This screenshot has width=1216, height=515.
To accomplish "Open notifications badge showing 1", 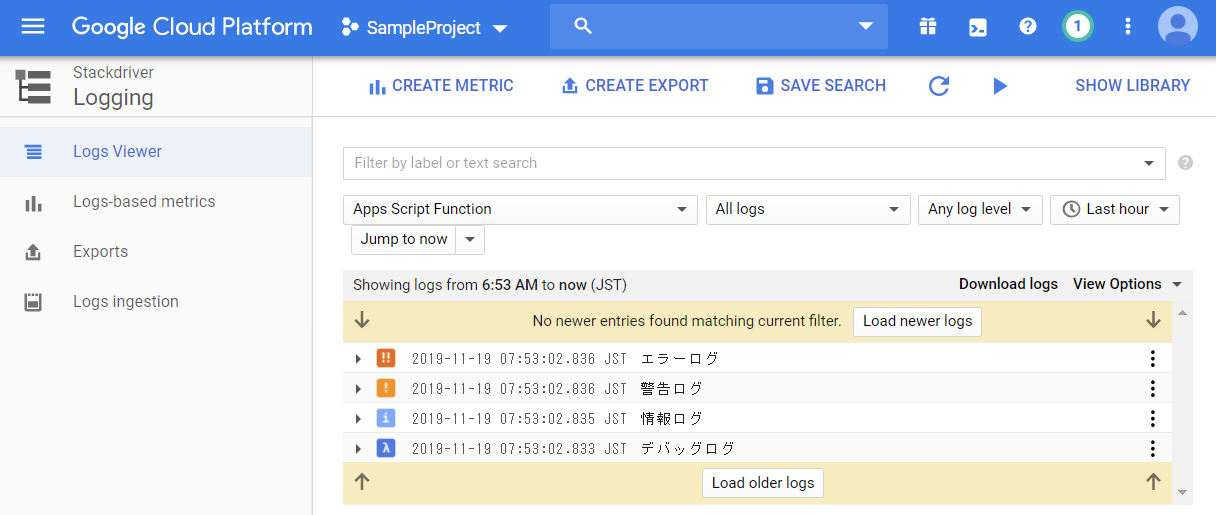I will (x=1077, y=27).
